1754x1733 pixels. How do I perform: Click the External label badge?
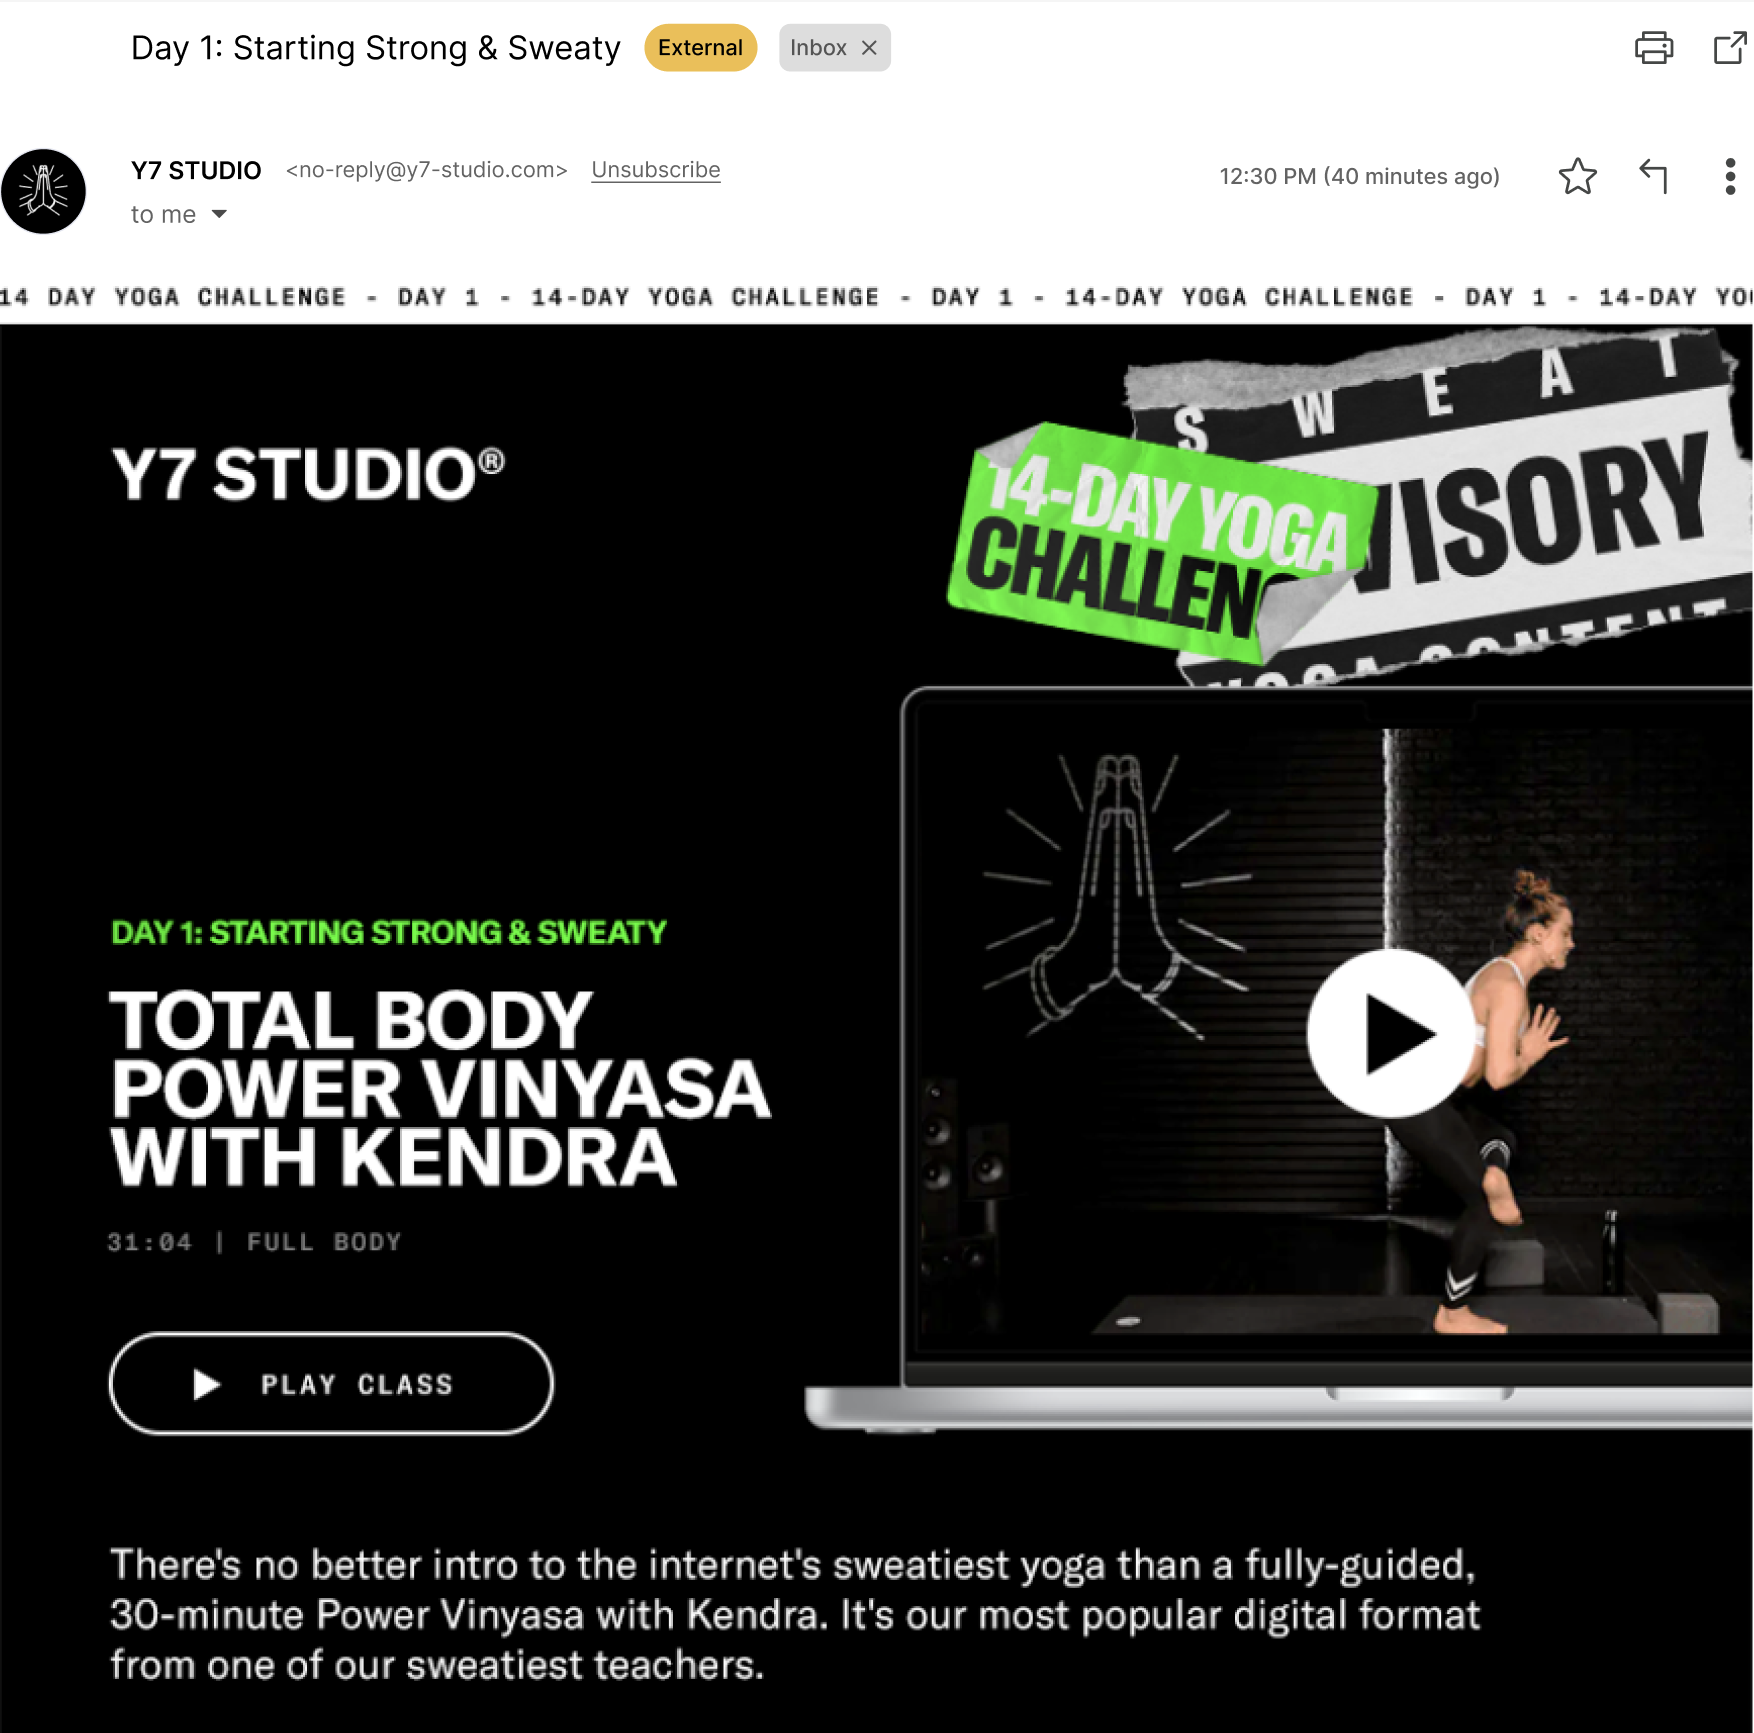700,48
